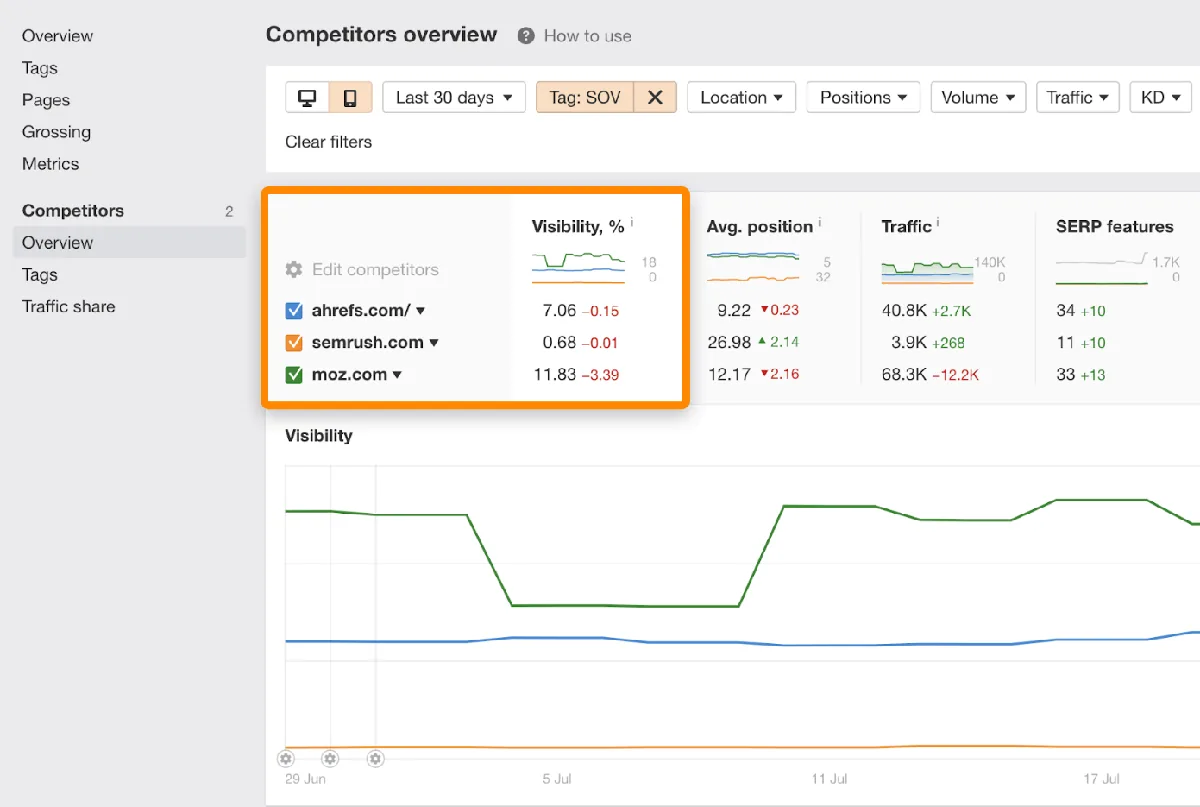Click Clear filters link
This screenshot has width=1200, height=807.
coord(328,142)
